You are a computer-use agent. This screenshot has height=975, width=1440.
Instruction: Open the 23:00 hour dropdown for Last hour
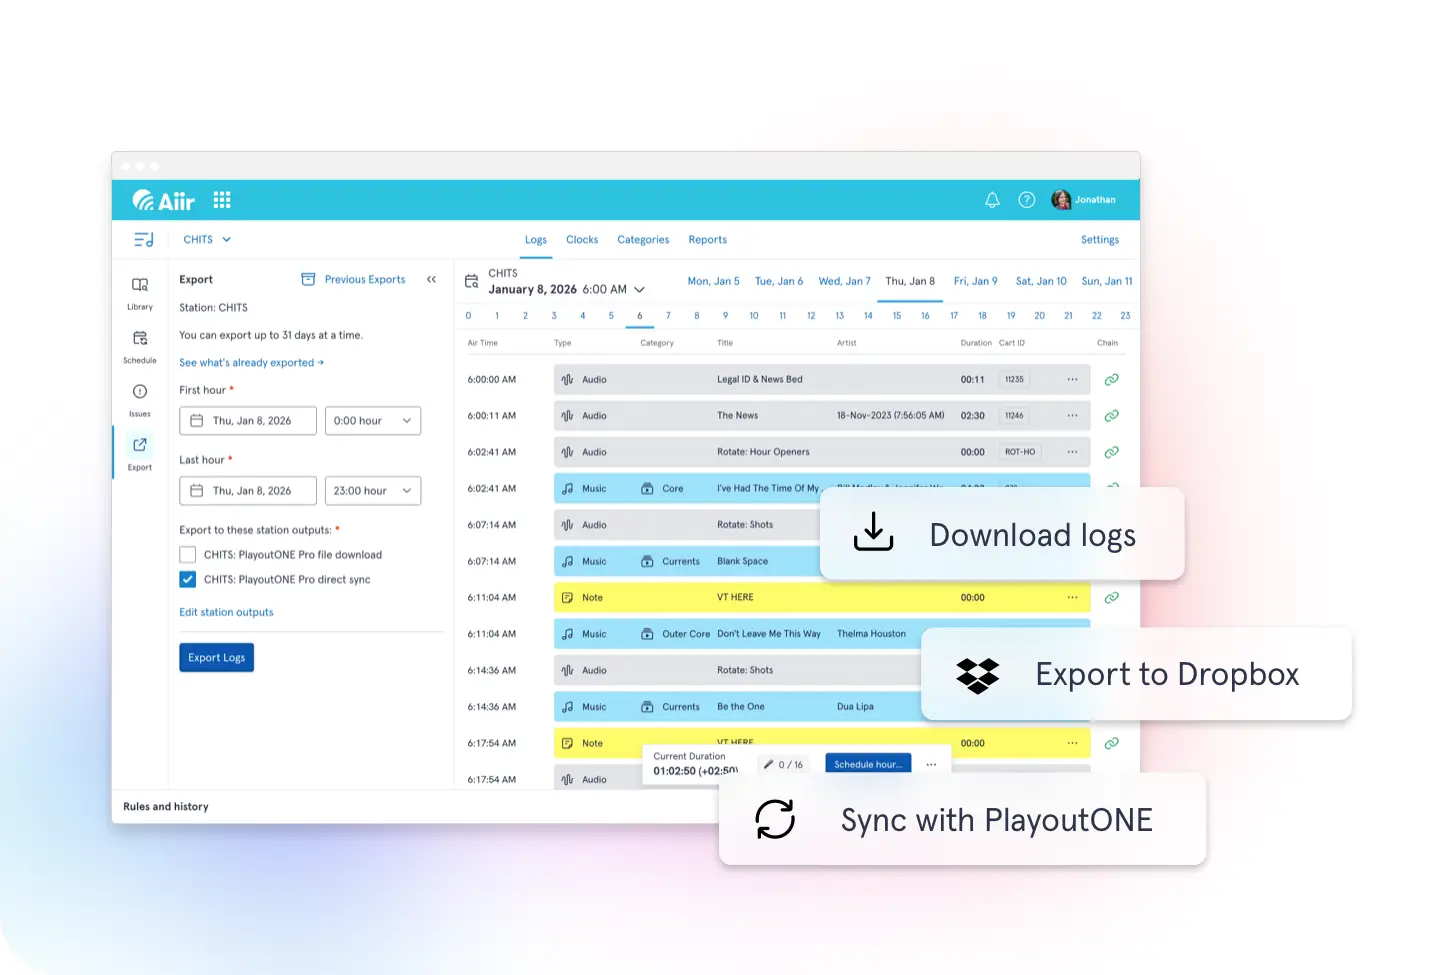coord(372,490)
